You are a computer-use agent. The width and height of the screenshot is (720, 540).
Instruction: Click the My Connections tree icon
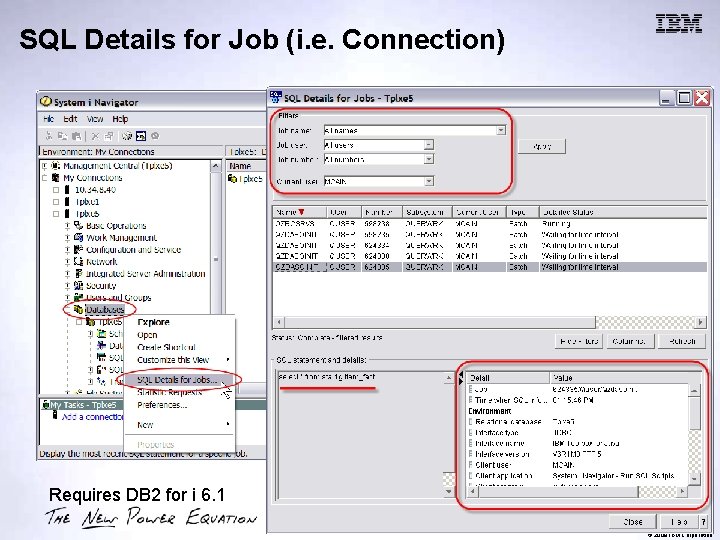(x=56, y=178)
